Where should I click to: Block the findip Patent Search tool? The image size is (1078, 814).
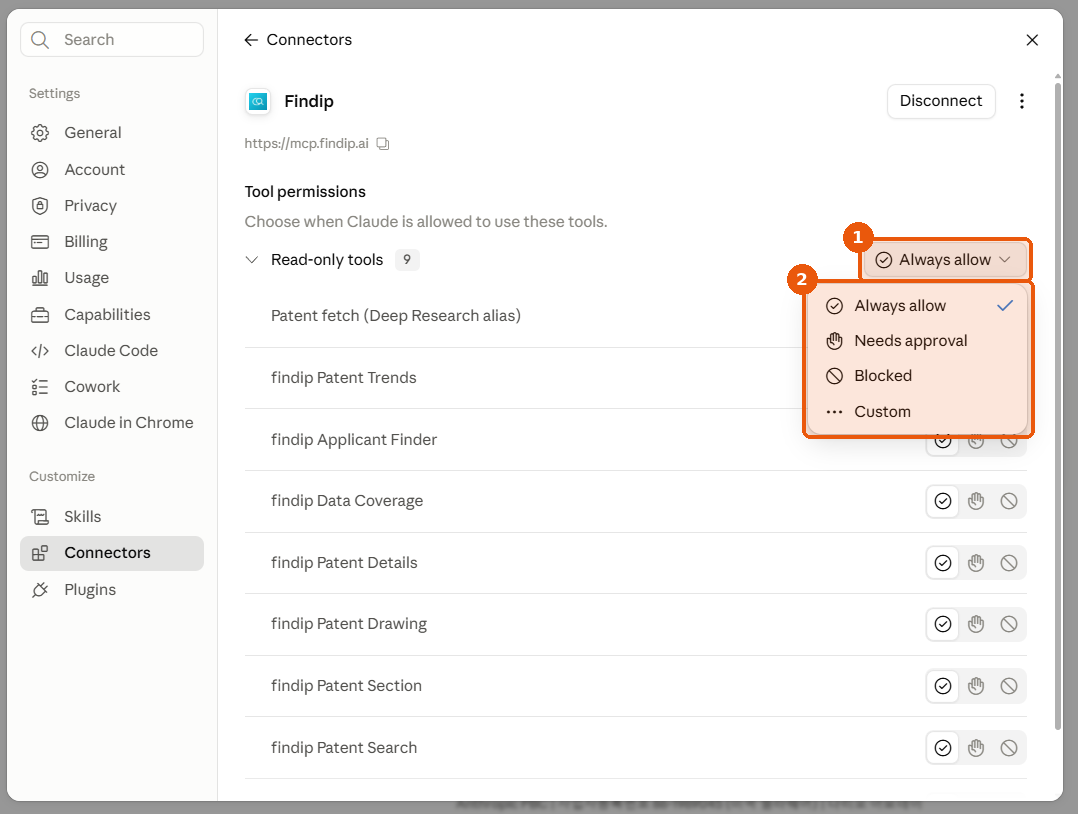[1009, 748]
